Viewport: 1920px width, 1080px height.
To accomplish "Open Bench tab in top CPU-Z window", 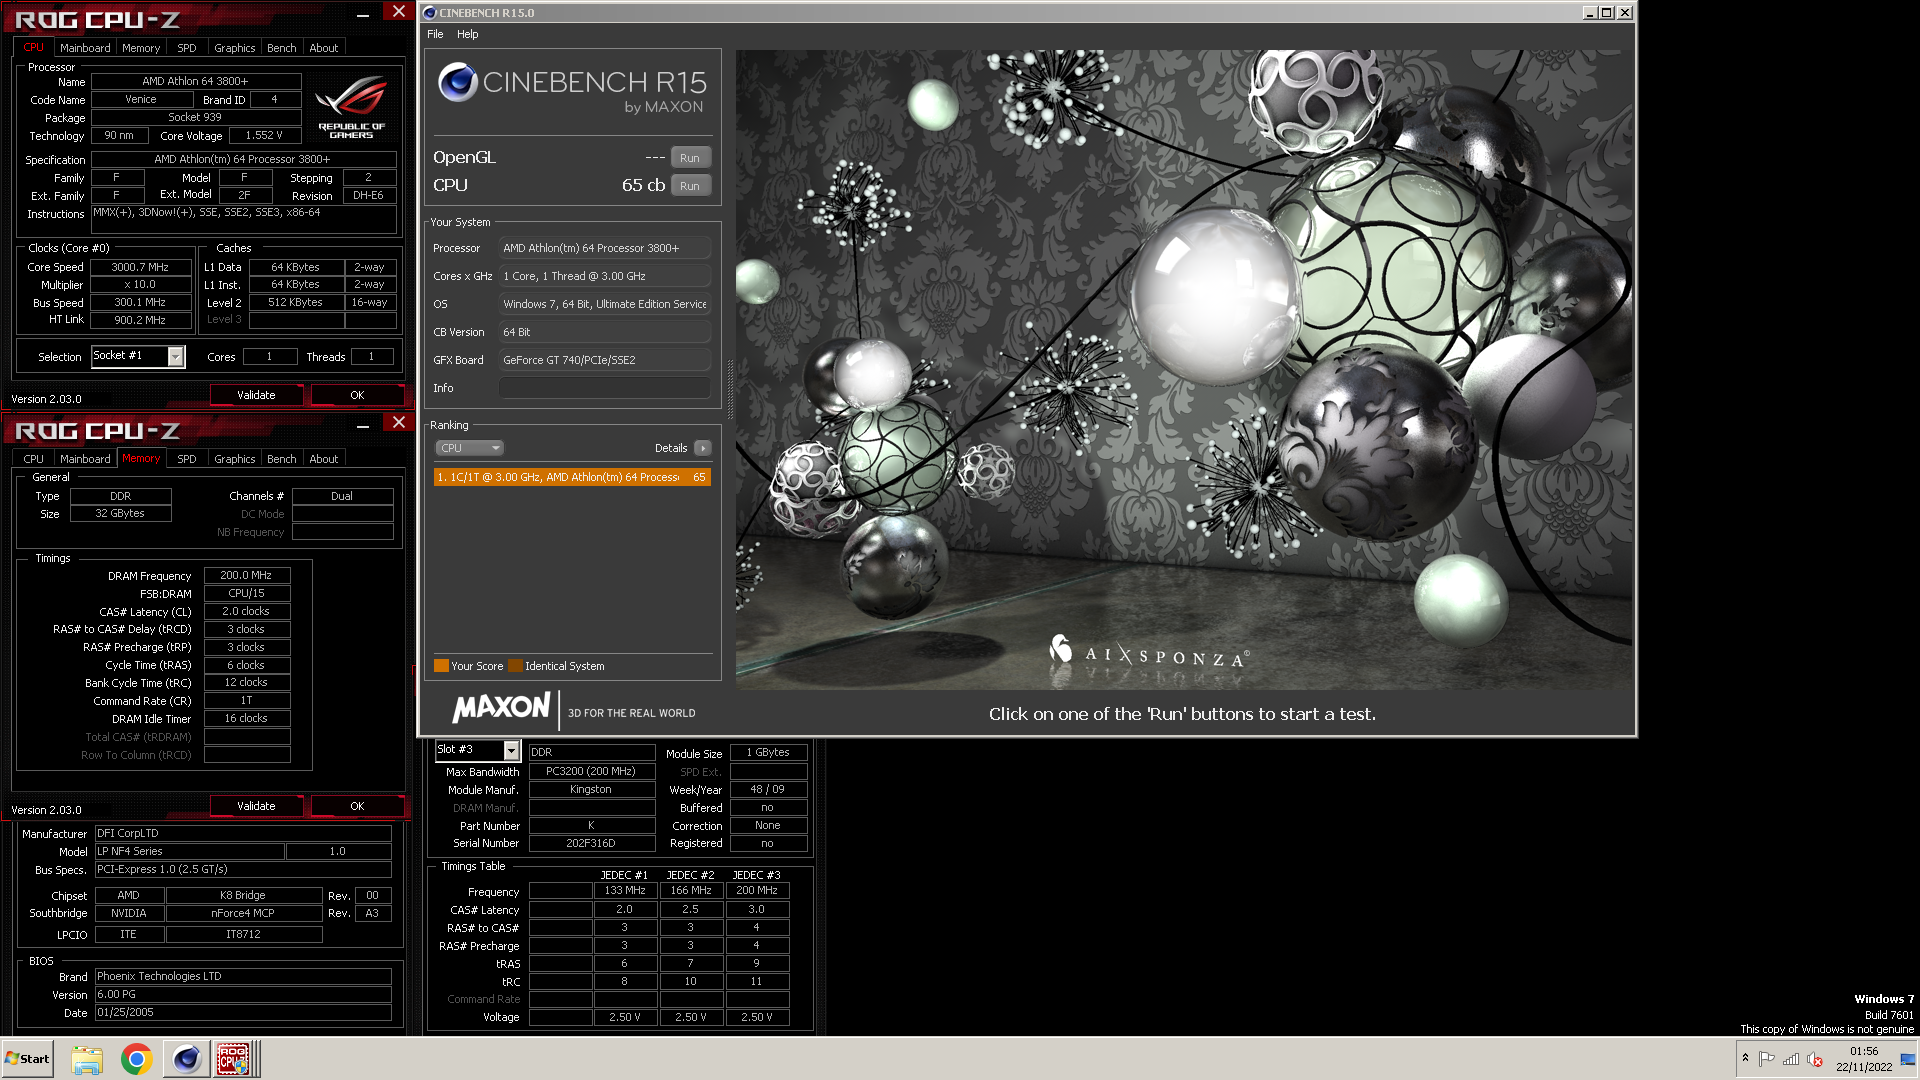I will point(281,48).
